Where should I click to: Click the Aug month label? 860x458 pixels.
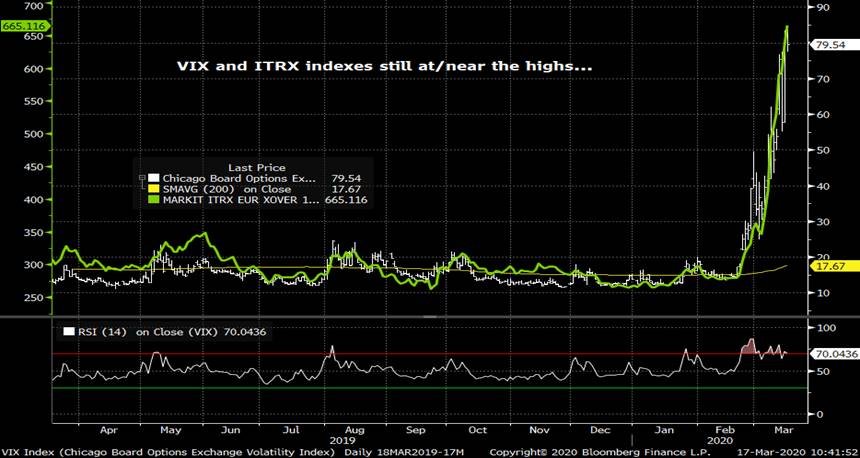click(x=355, y=431)
